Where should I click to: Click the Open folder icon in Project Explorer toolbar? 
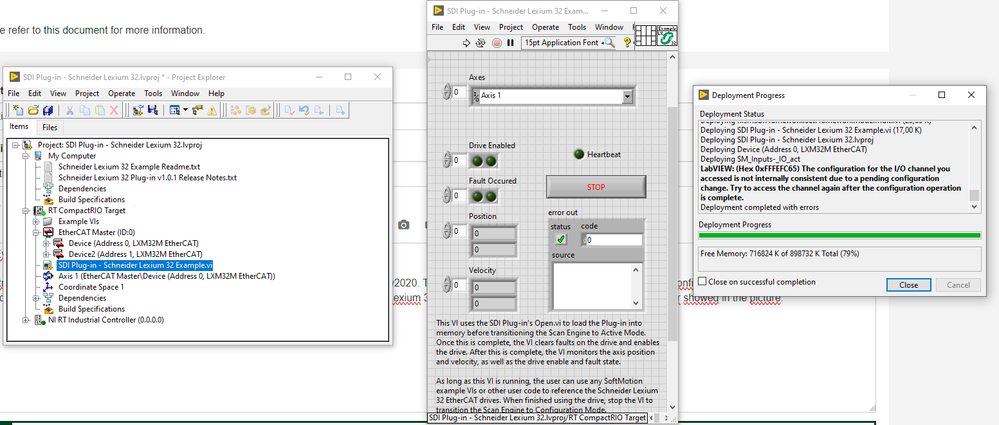pyautogui.click(x=33, y=110)
